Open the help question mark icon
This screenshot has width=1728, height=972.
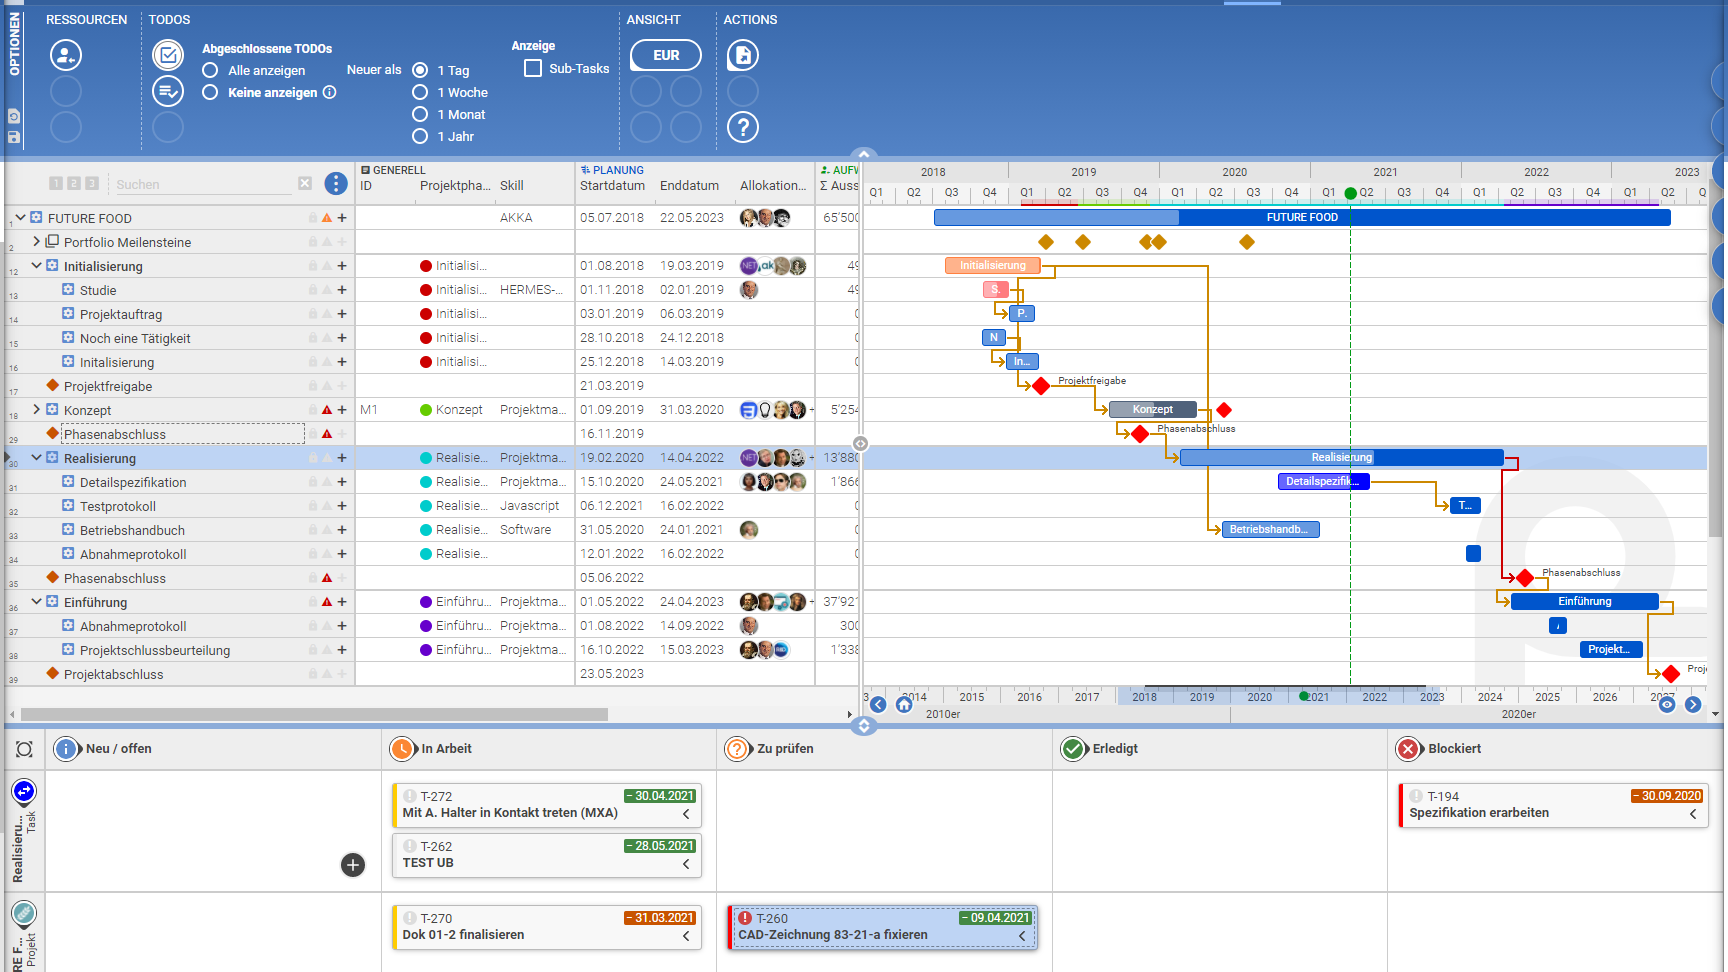click(x=743, y=127)
